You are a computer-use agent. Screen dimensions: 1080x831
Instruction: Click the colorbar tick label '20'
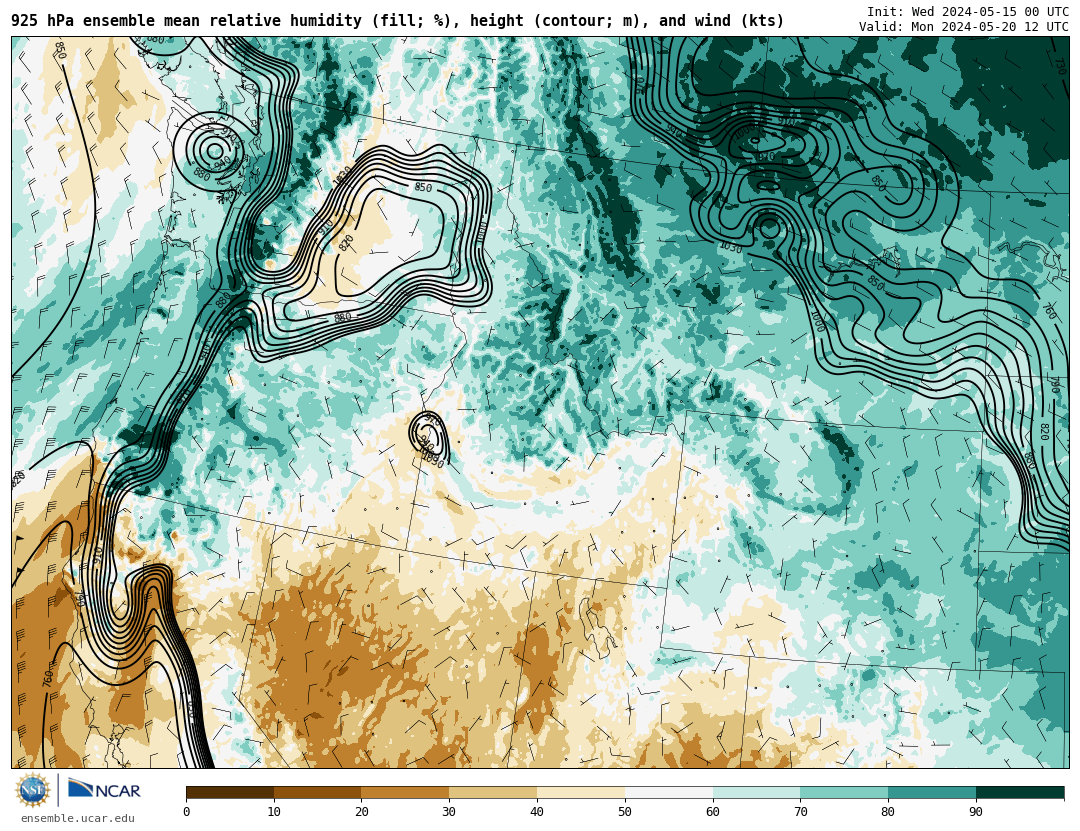point(362,812)
